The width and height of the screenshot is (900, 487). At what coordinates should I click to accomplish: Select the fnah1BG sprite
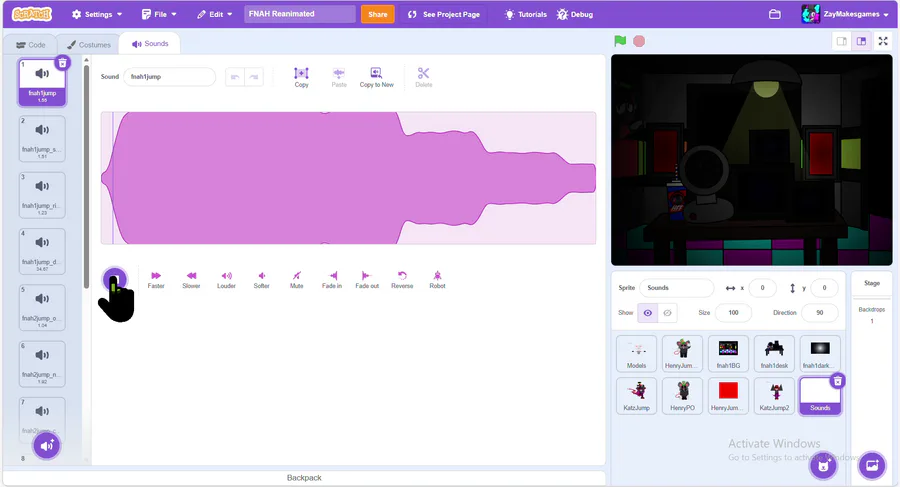pyautogui.click(x=728, y=354)
